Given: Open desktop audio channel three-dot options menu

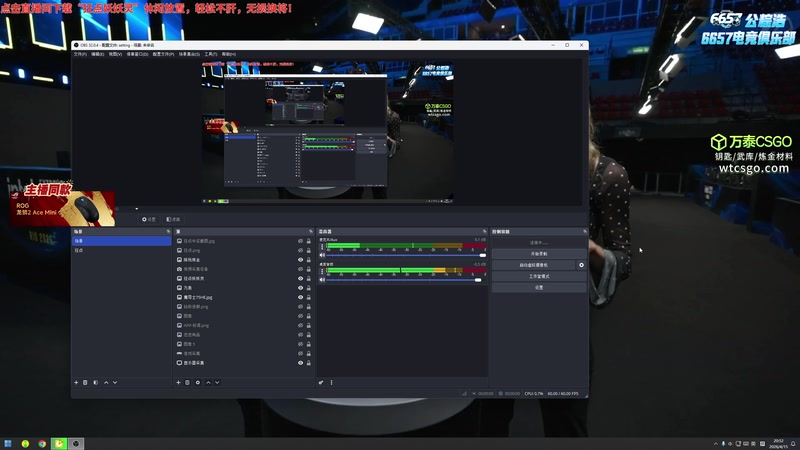Looking at the screenshot, I should (322, 271).
